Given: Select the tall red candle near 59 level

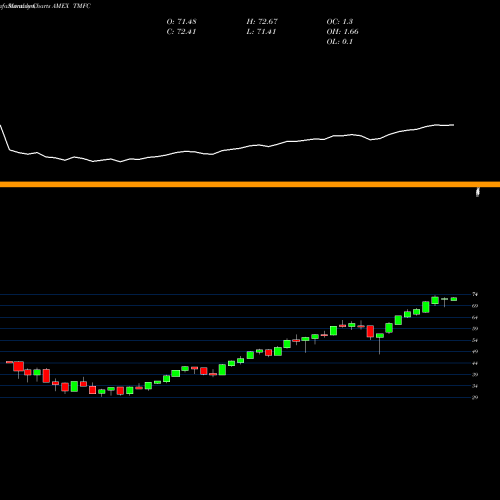Looking at the screenshot, I should (x=370, y=332).
